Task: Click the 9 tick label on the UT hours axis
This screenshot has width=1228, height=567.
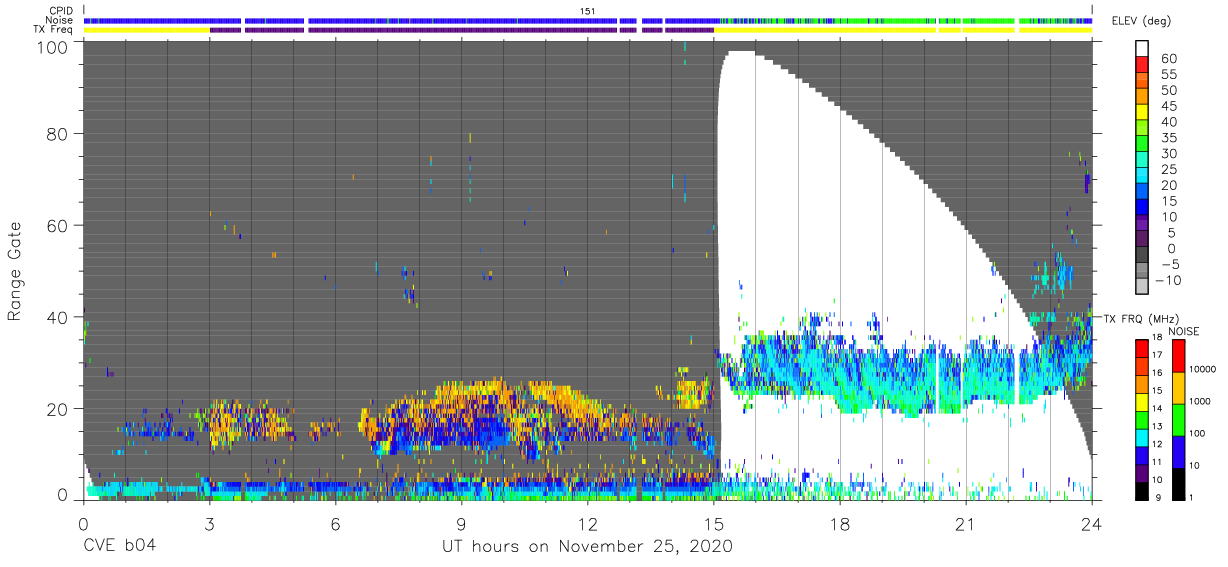Action: coord(461,524)
